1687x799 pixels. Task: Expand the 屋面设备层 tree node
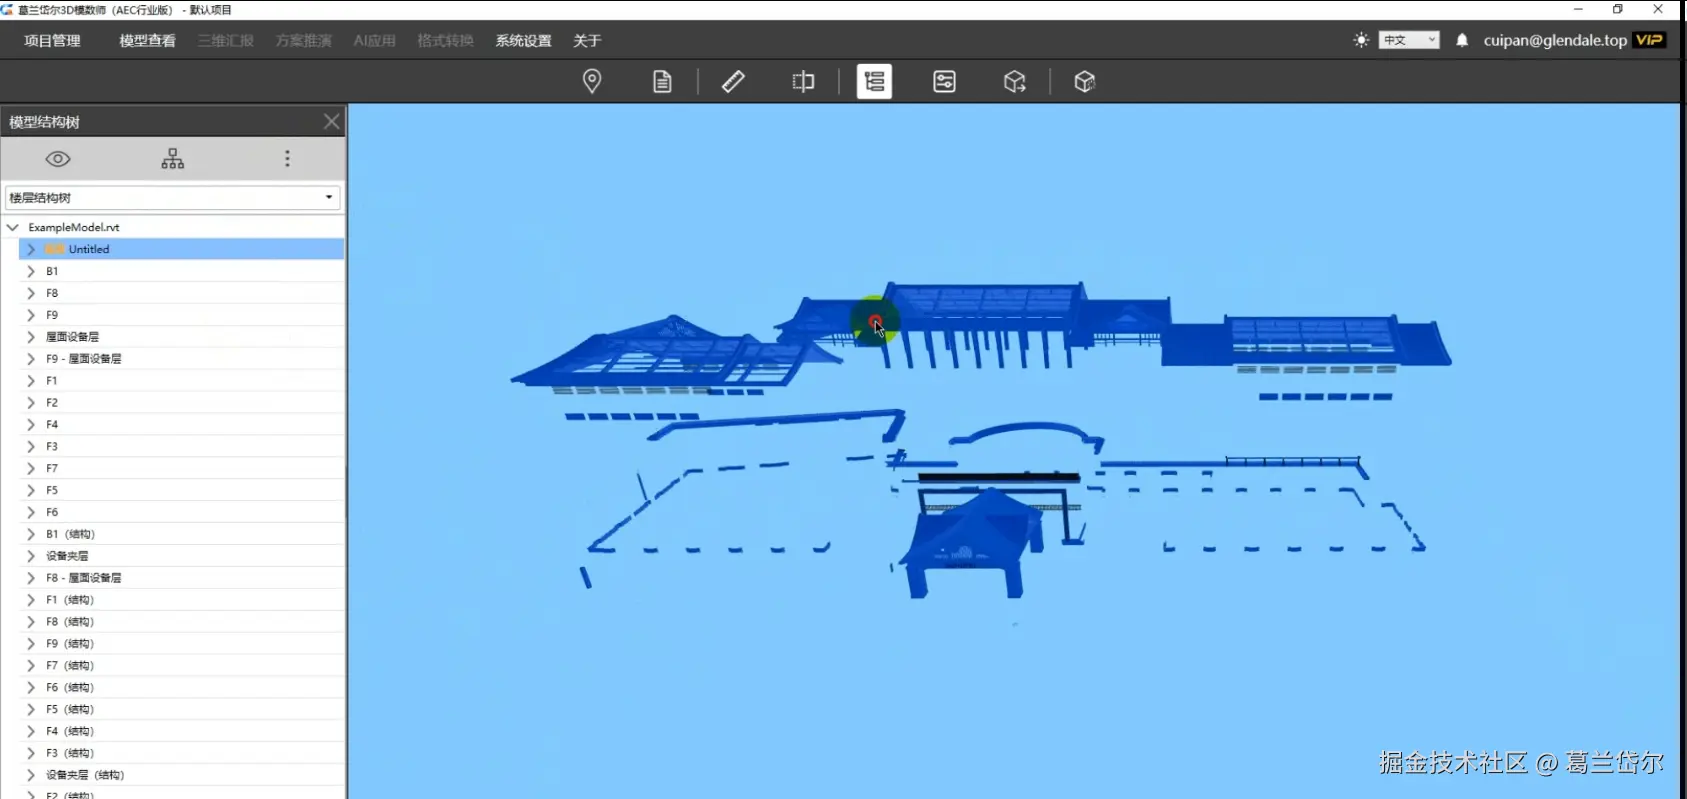click(31, 337)
